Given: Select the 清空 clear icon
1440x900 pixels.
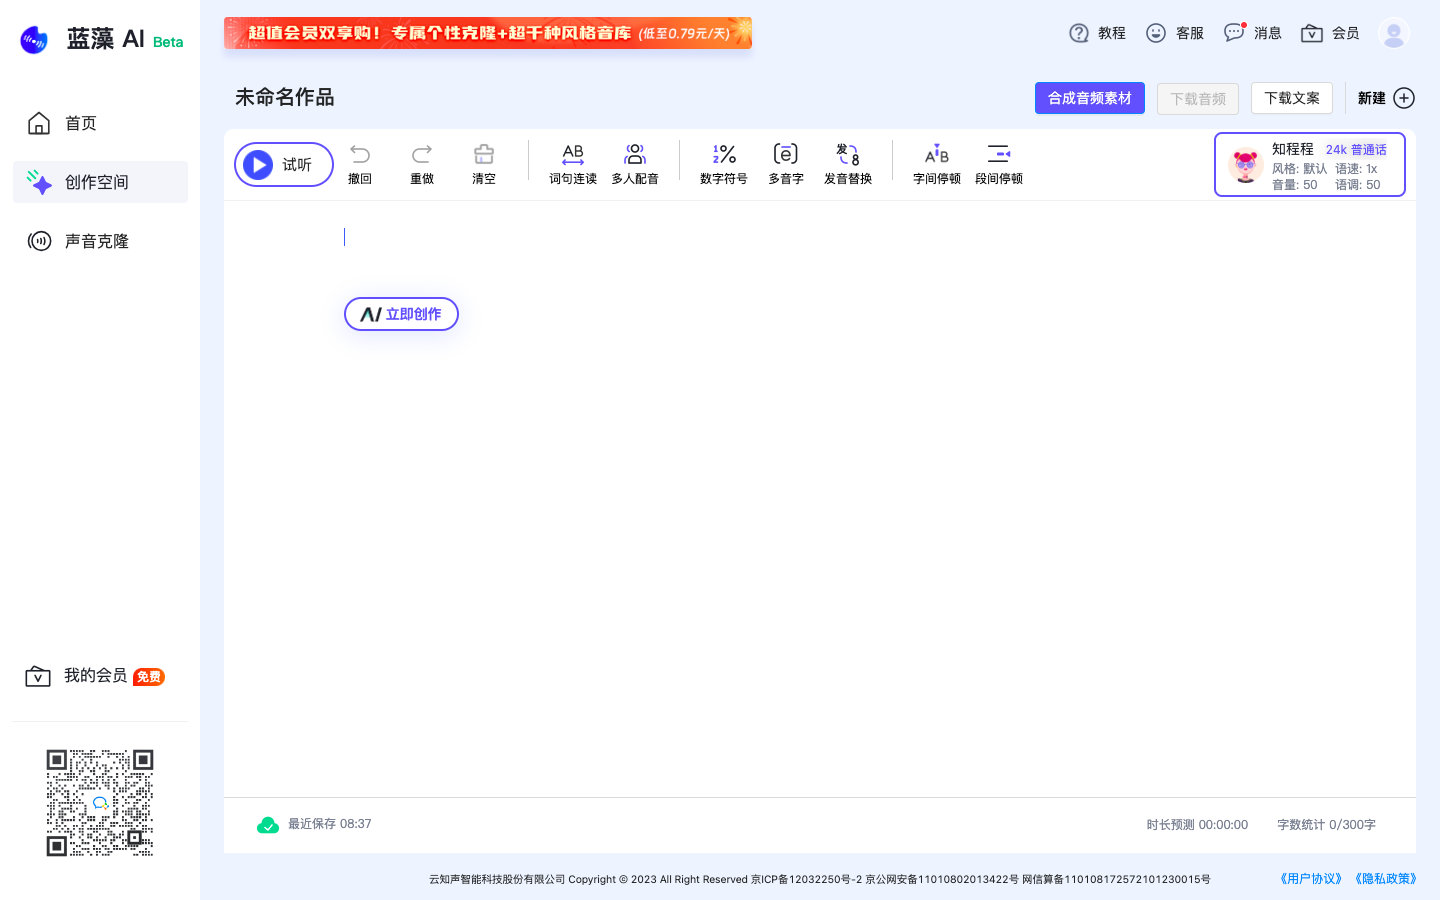Looking at the screenshot, I should [x=483, y=163].
